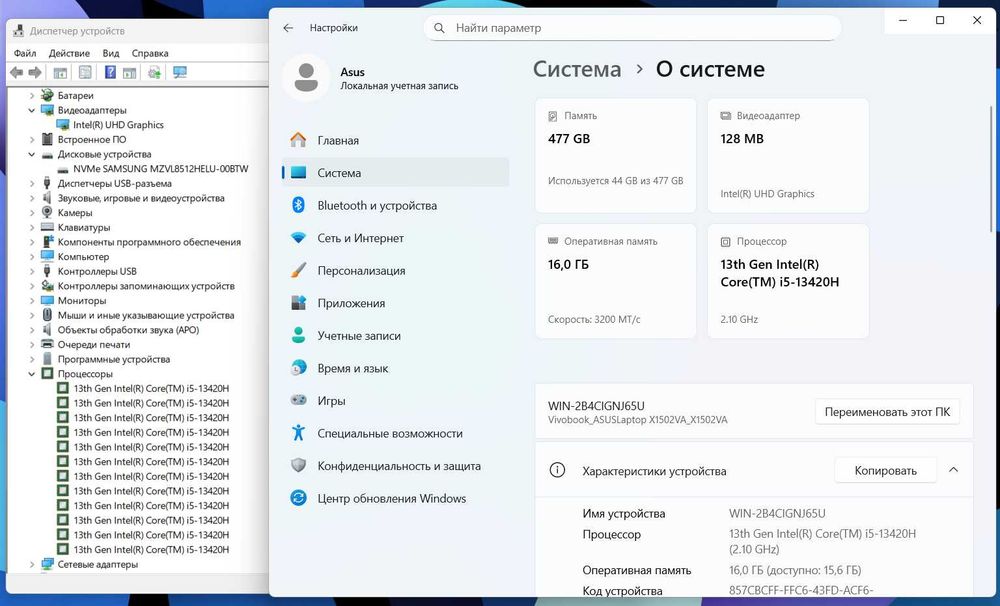Select Intel(R) UHD Graphics in device tree
1000x606 pixels.
118,125
